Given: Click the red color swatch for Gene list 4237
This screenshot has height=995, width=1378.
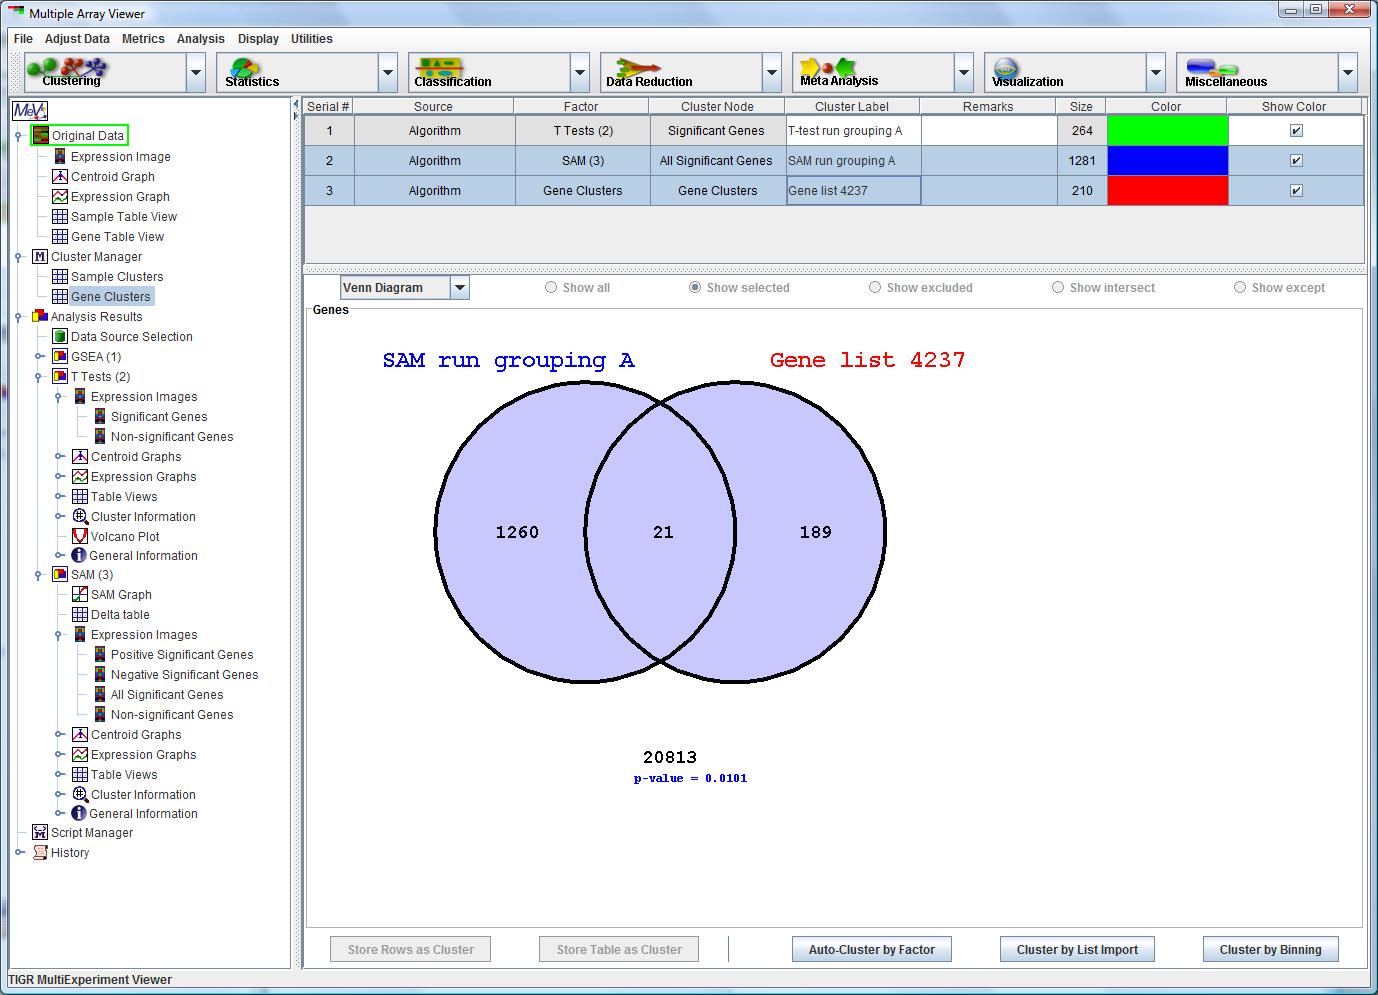Looking at the screenshot, I should 1166,191.
